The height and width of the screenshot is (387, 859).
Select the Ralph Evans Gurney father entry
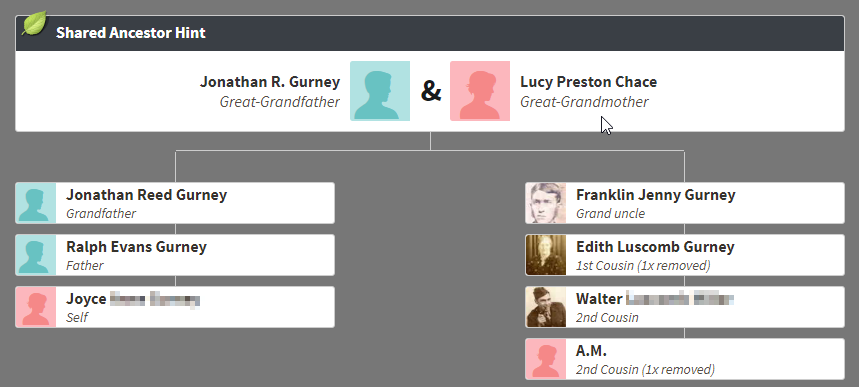click(x=175, y=255)
